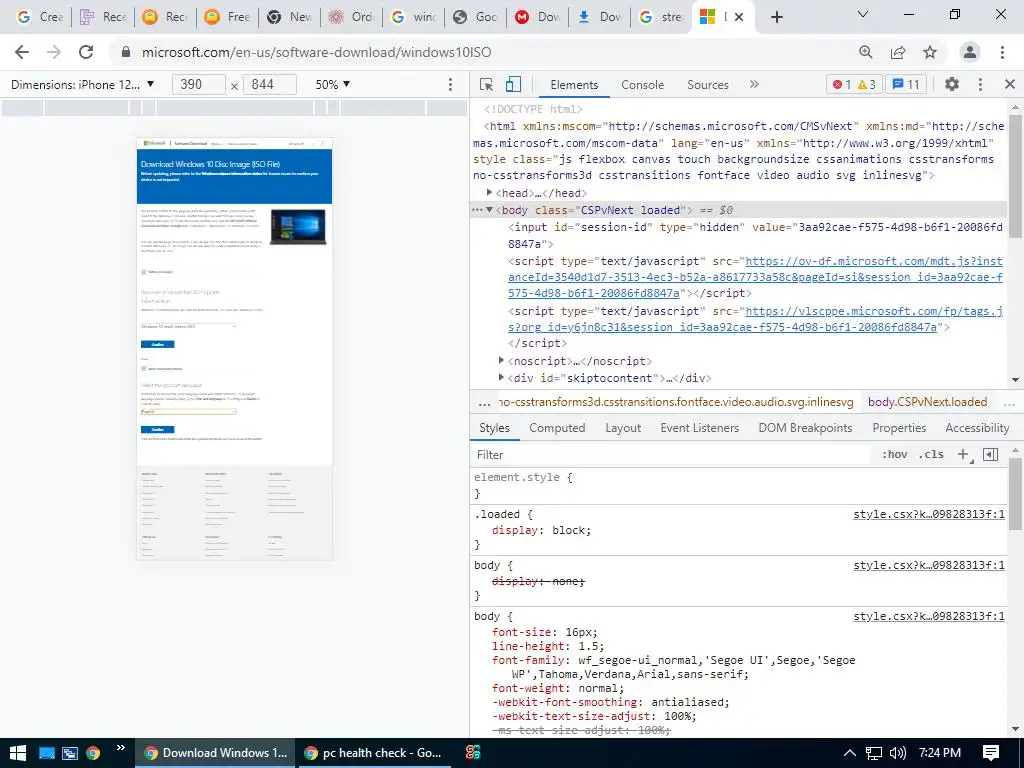The image size is (1024, 768).
Task: Show hidden system tray icons
Action: 850,753
